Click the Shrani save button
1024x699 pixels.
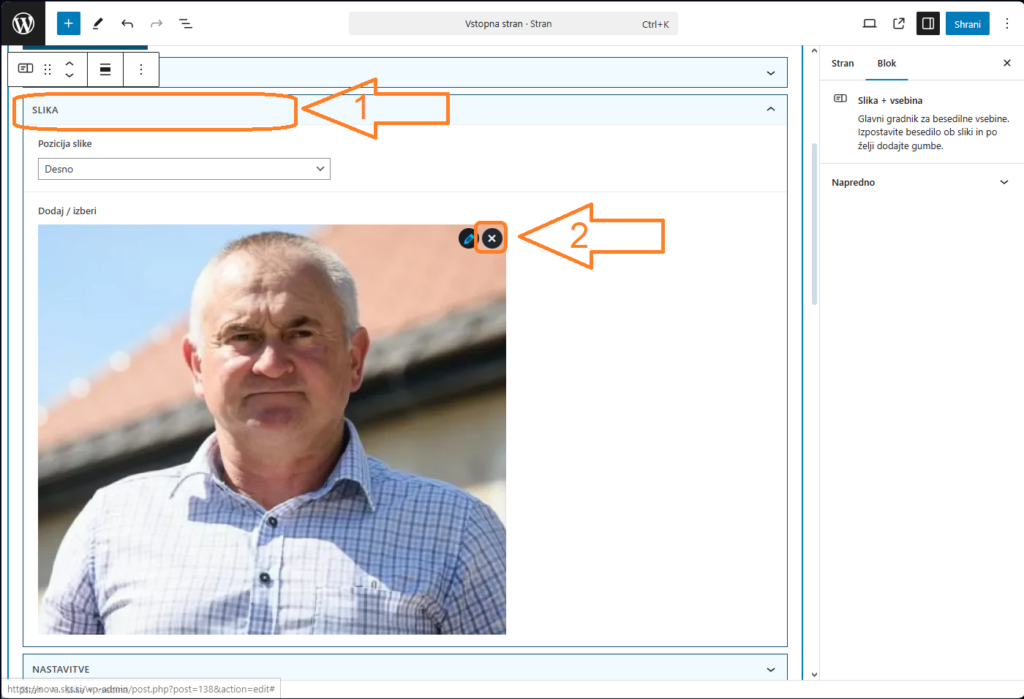[967, 23]
